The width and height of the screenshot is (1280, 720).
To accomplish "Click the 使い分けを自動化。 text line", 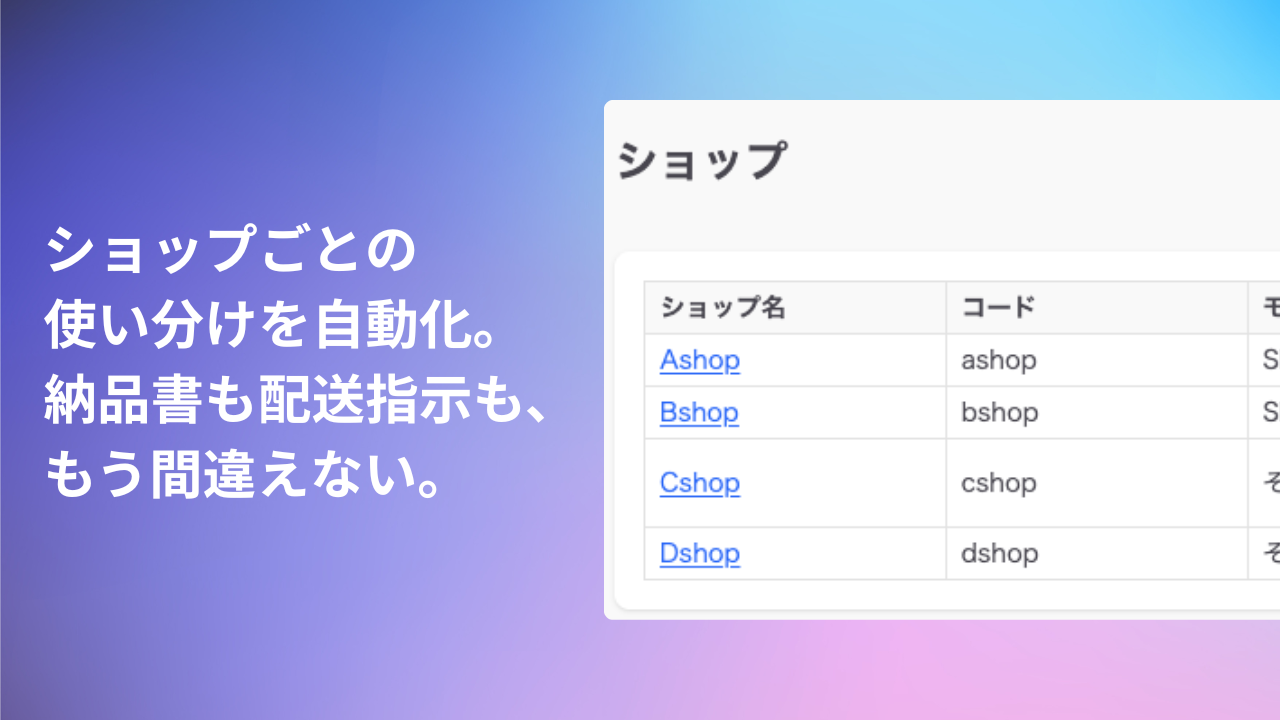I will click(270, 327).
